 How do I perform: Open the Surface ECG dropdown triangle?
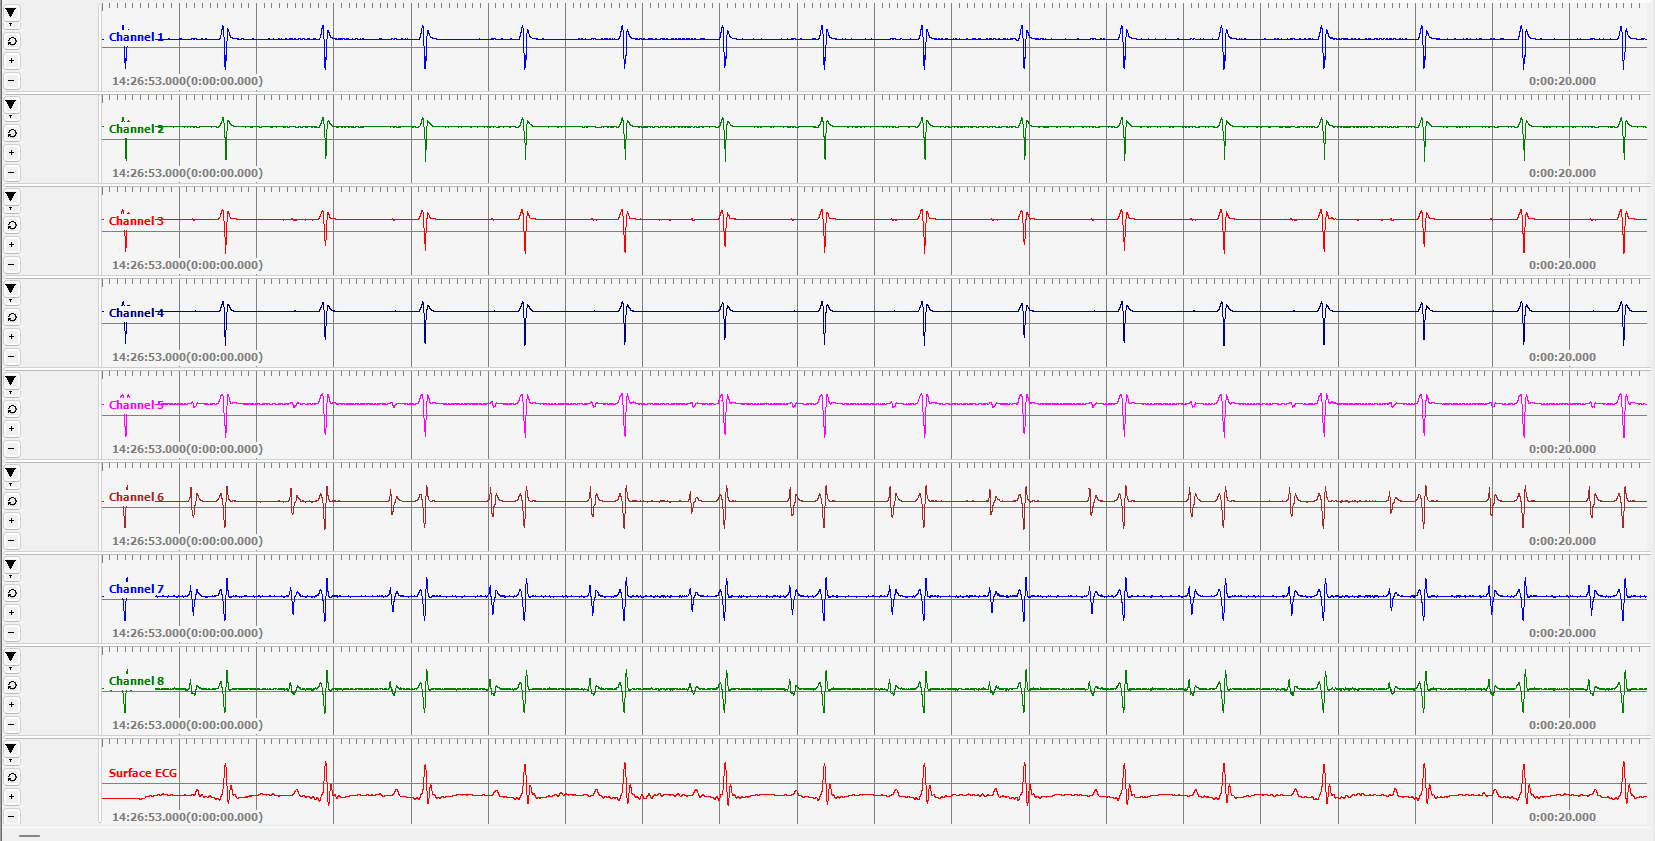pos(11,749)
